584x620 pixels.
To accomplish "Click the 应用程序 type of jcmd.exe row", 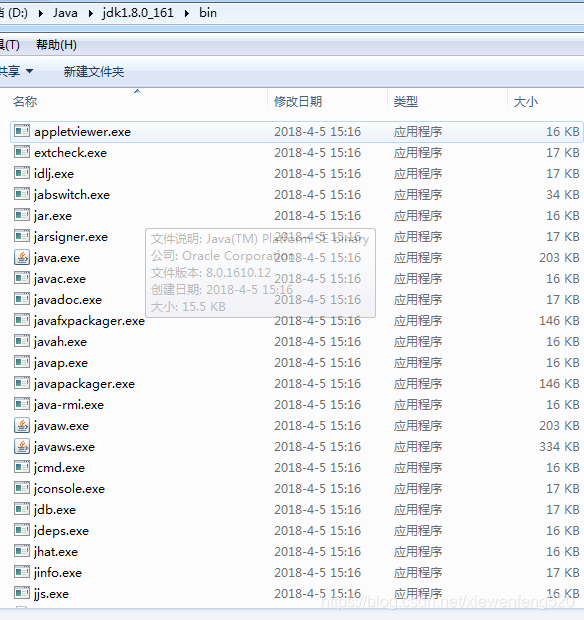I will 418,468.
